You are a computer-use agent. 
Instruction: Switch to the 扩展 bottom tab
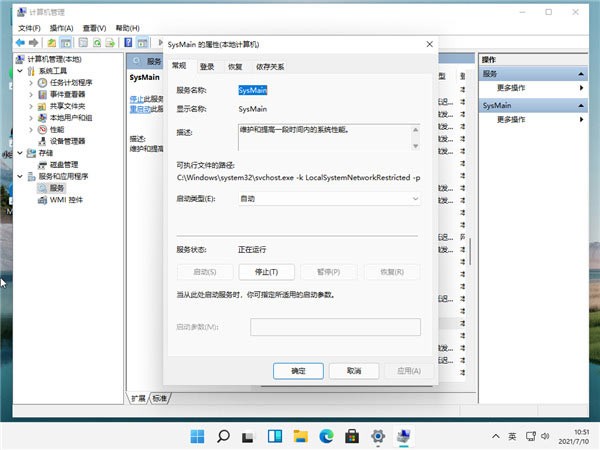138,398
